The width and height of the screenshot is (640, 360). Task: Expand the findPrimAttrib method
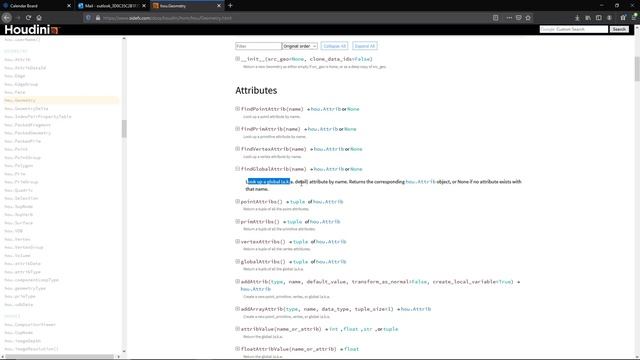click(238, 129)
